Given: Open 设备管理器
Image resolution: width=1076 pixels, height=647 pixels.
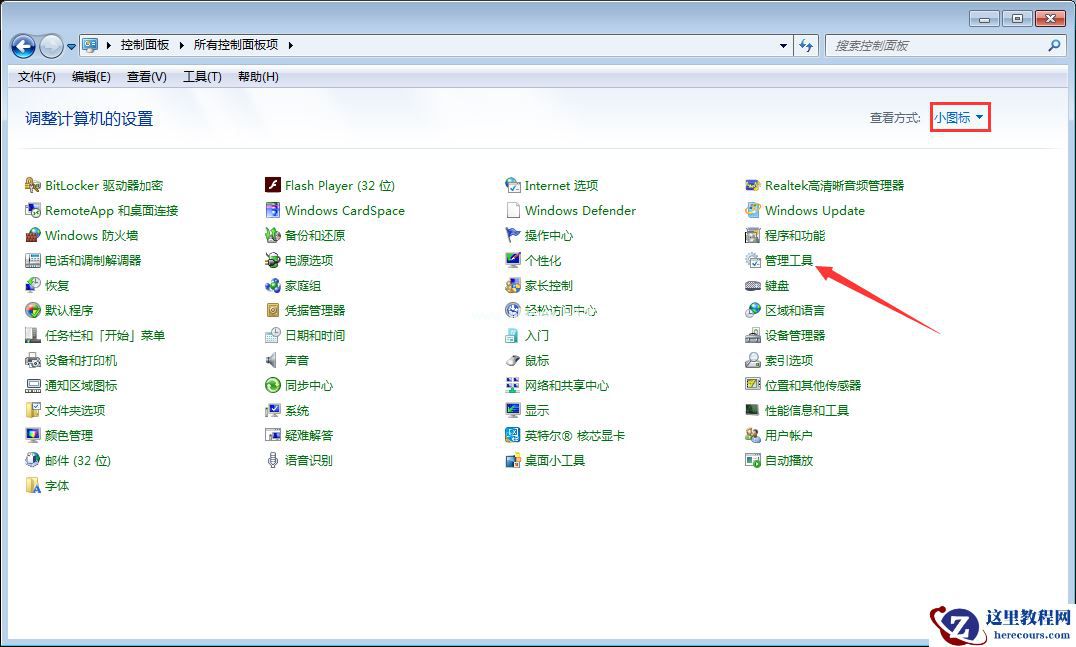Looking at the screenshot, I should coord(796,335).
